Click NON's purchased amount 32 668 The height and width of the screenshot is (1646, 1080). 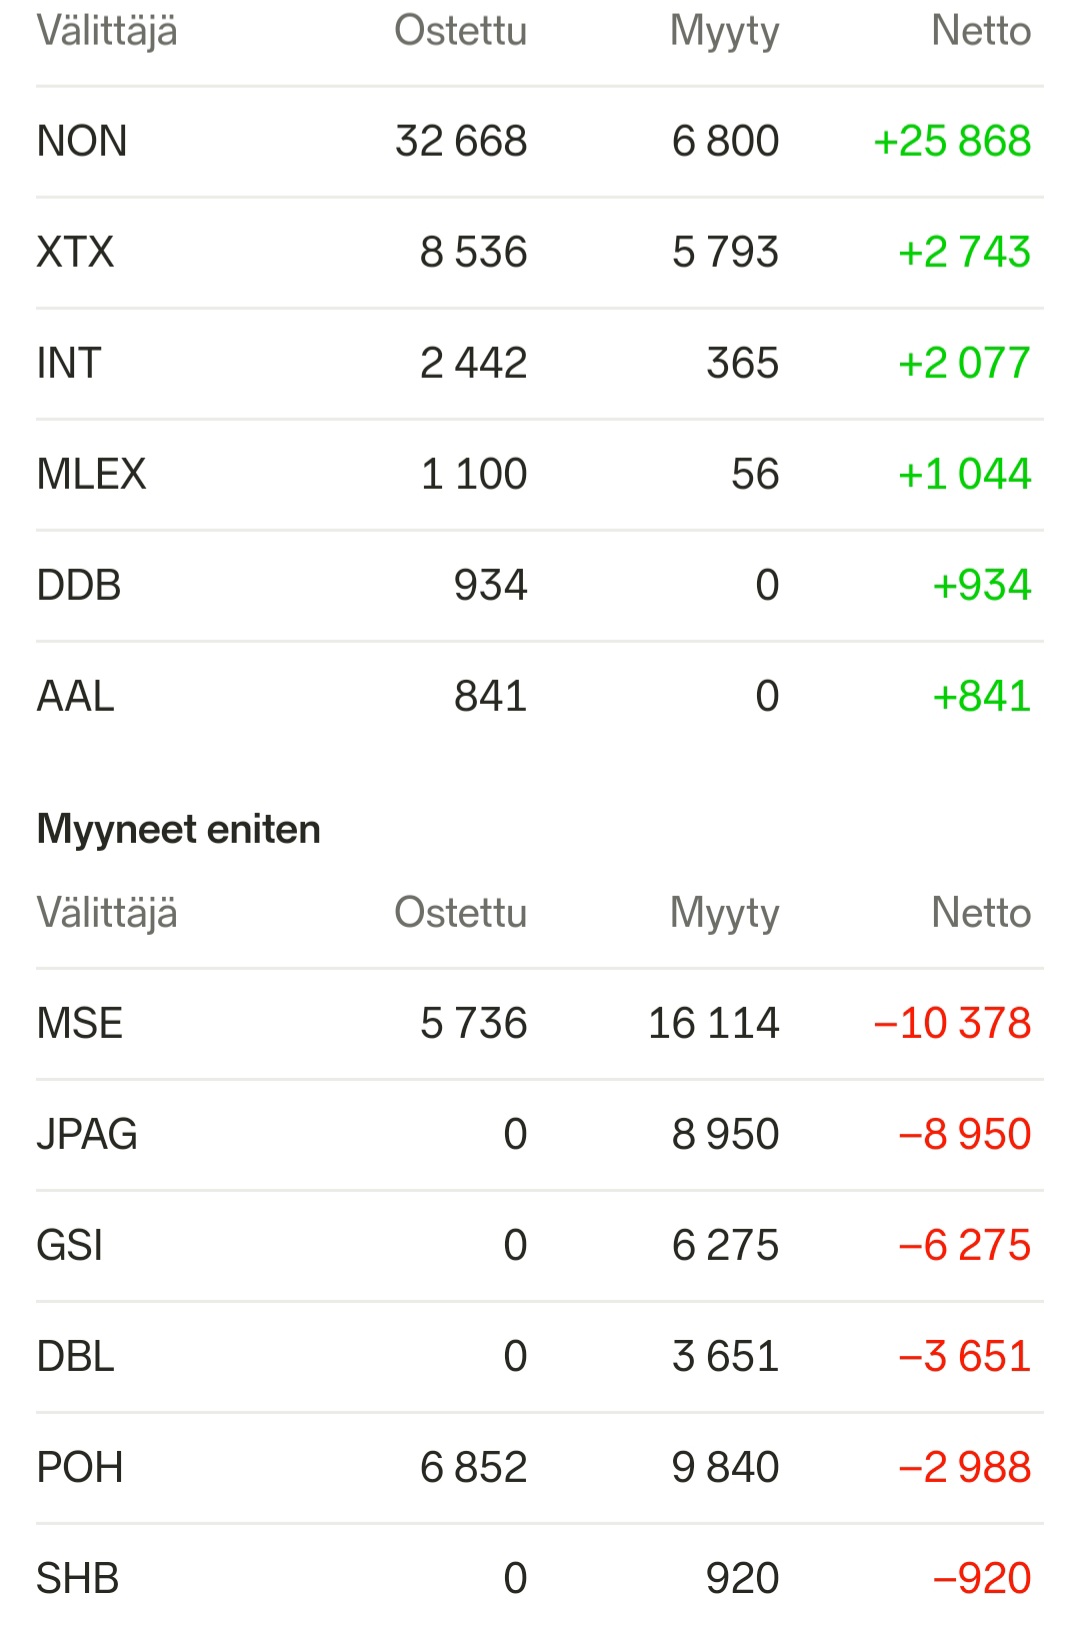click(461, 141)
